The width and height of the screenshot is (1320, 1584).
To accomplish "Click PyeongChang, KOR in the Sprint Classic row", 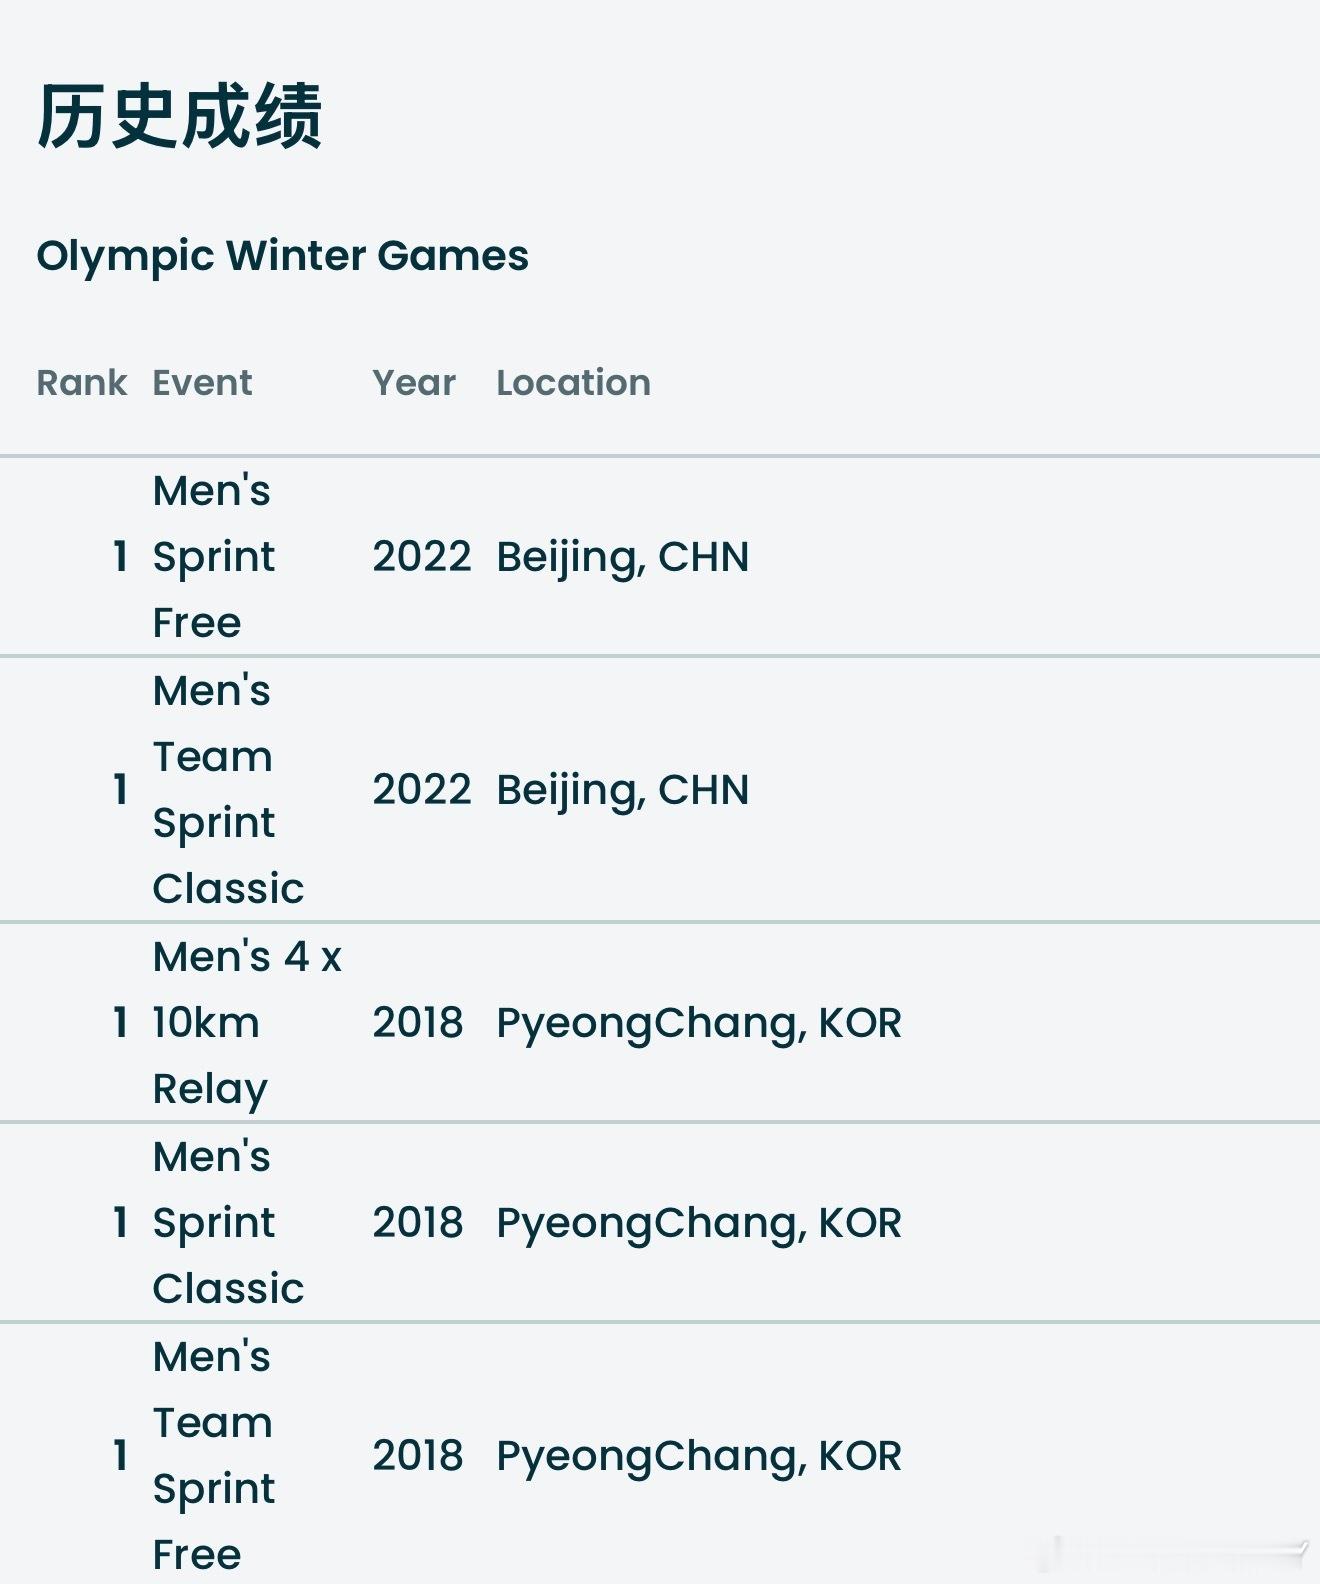I will (699, 1223).
